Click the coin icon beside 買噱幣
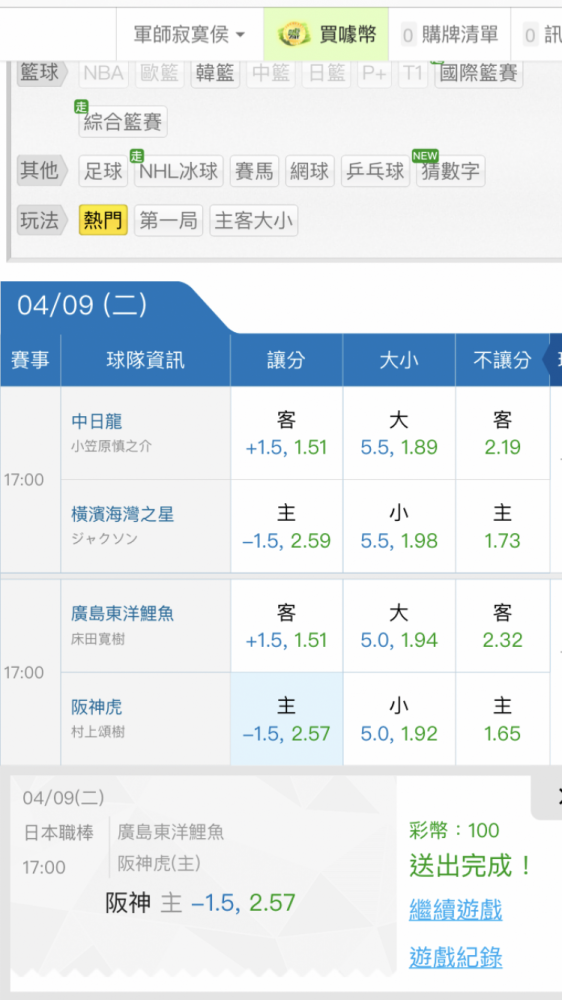This screenshot has height=1000, width=562. [x=295, y=34]
